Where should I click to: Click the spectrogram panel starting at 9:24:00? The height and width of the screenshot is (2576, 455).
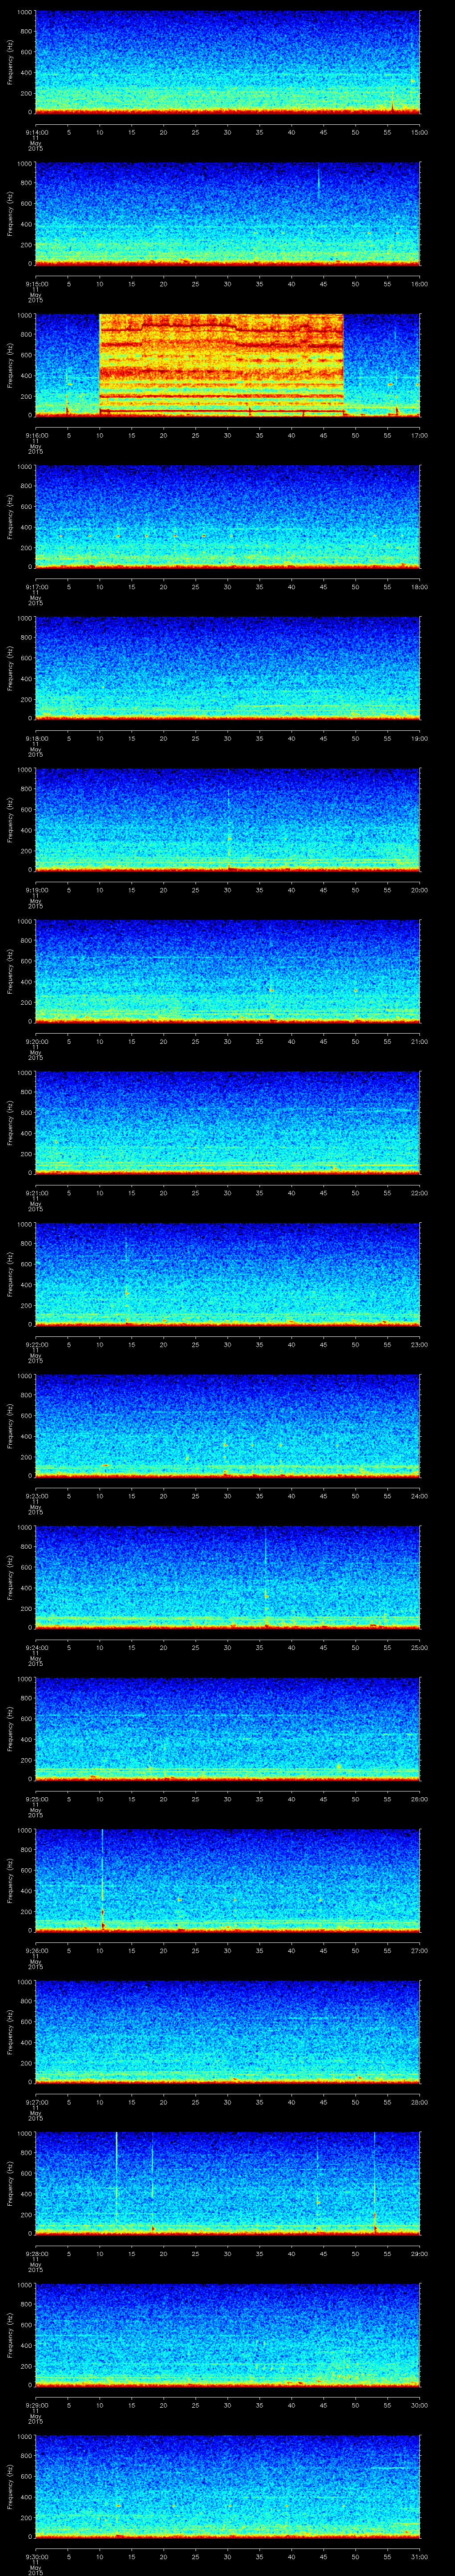point(227,1577)
